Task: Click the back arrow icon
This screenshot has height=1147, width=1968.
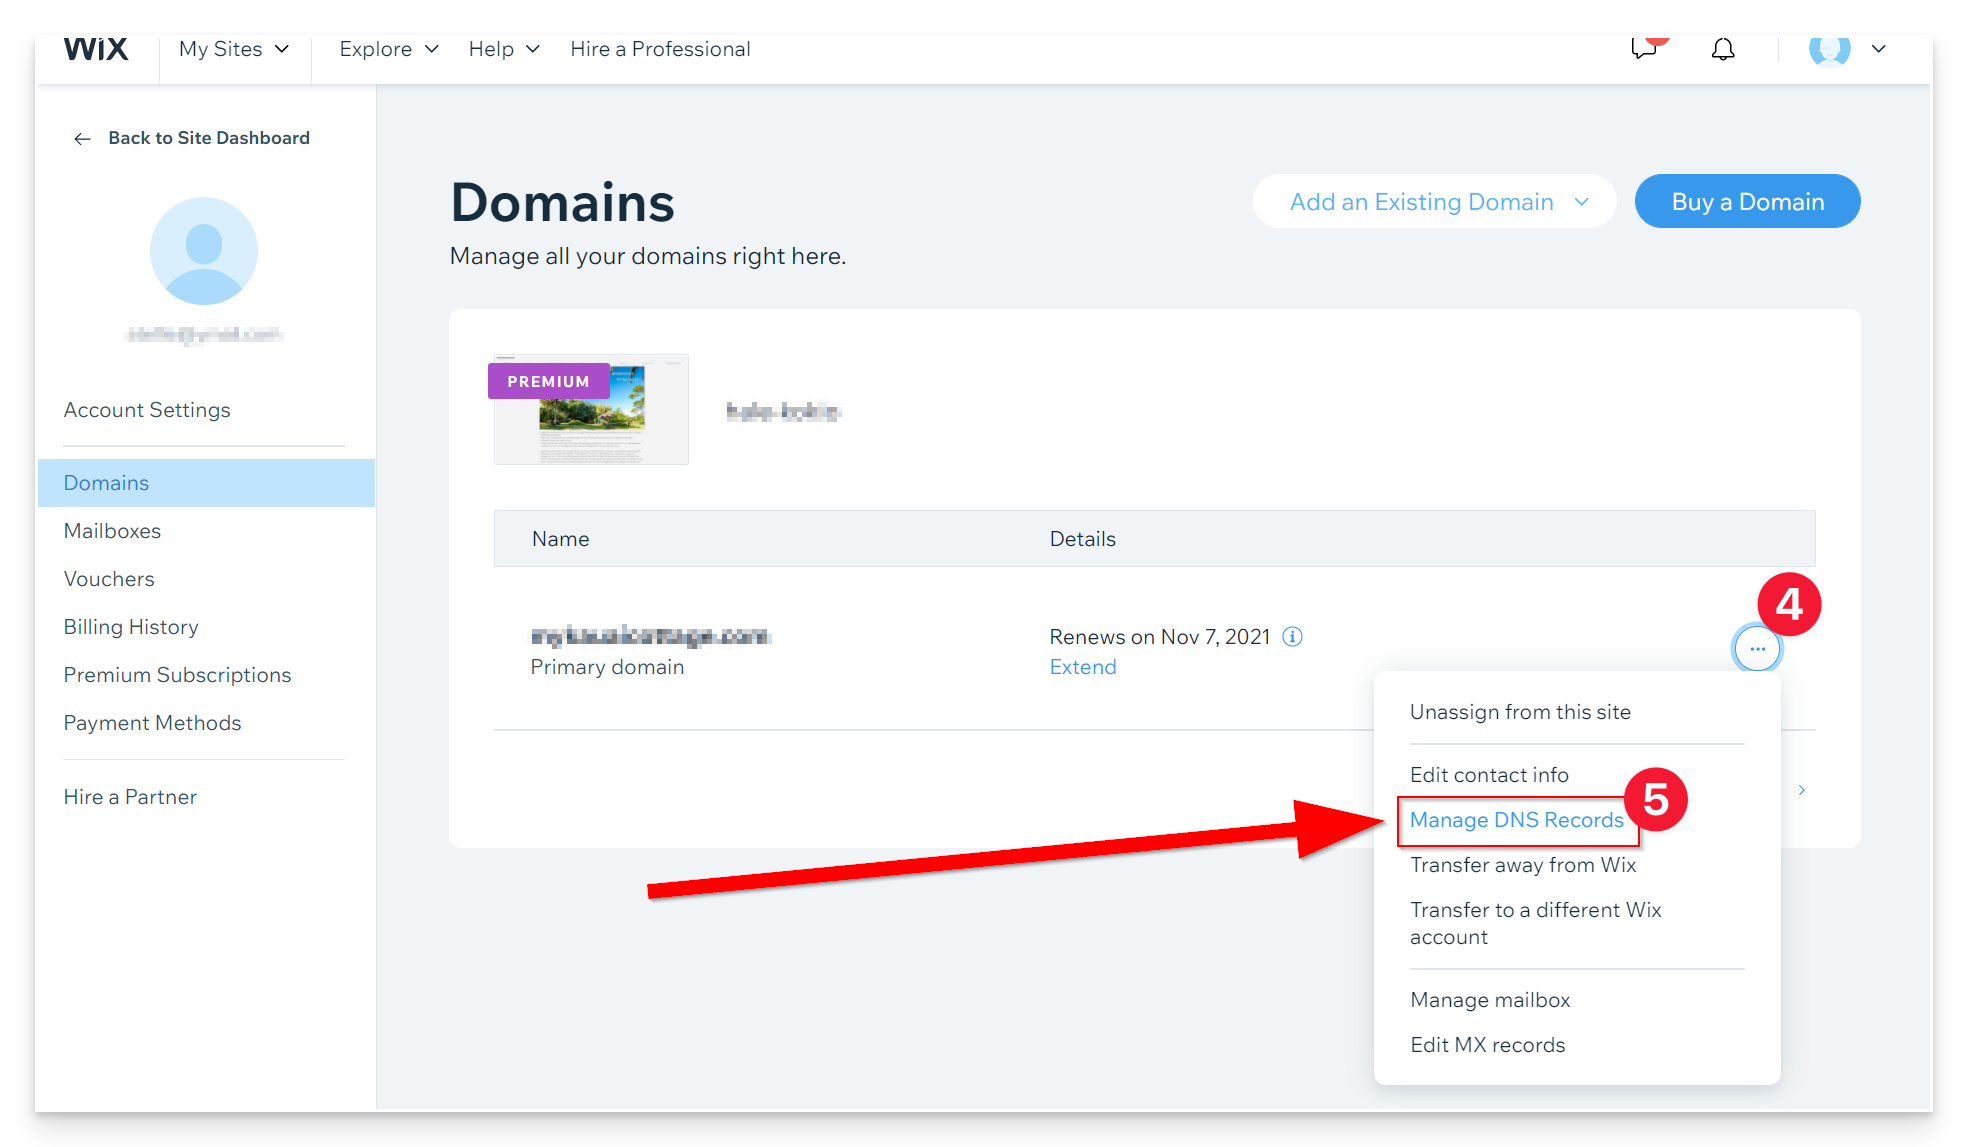Action: coord(83,139)
